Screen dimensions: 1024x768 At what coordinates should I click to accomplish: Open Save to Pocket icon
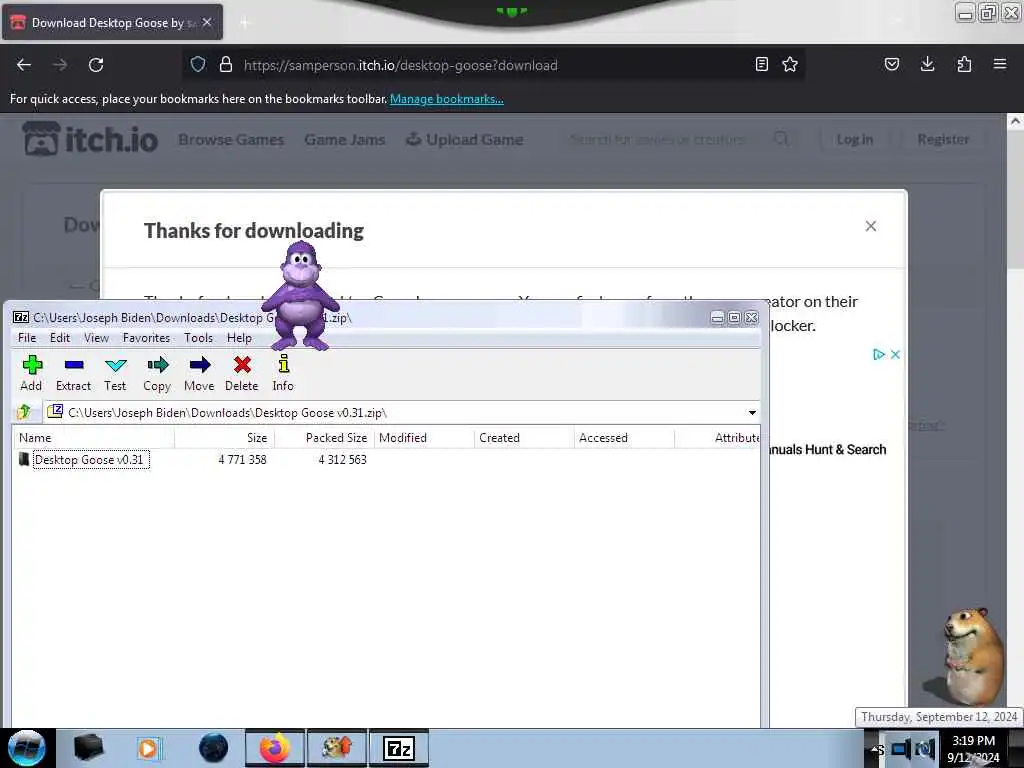(891, 64)
